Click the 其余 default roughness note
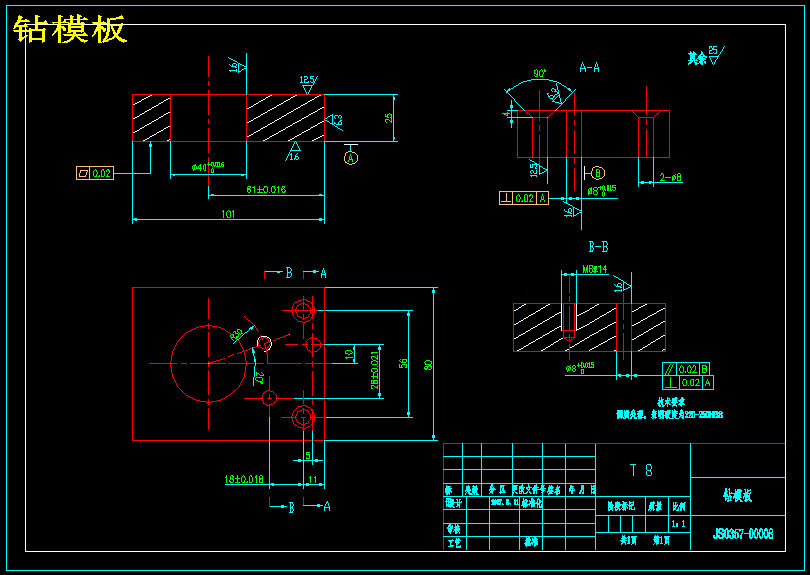This screenshot has height=575, width=810. coord(706,56)
